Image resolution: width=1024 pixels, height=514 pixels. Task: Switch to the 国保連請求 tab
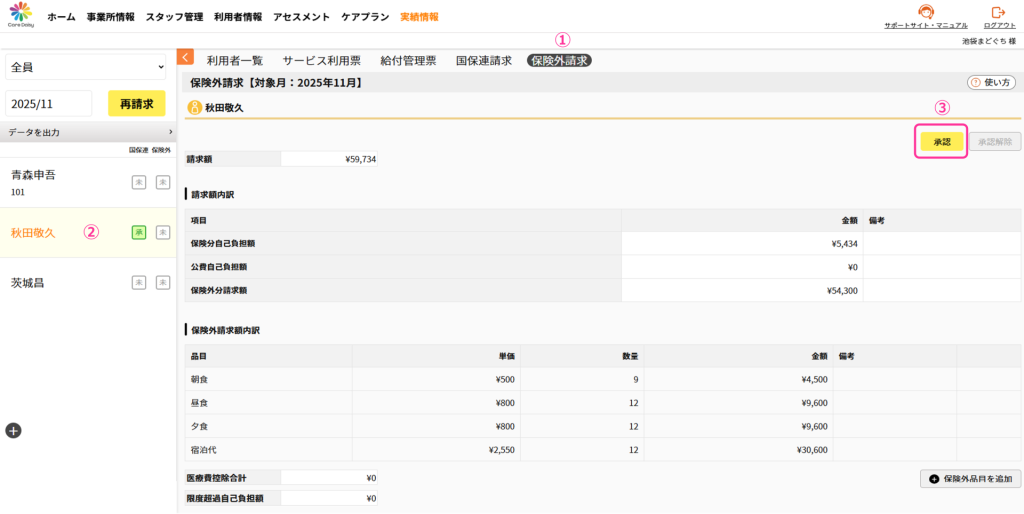pyautogui.click(x=483, y=61)
